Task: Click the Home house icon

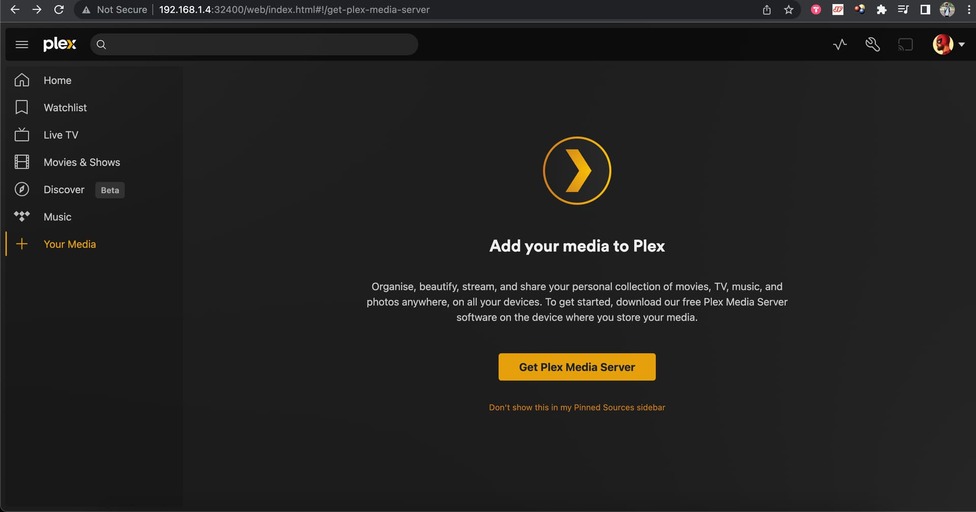Action: click(x=22, y=80)
